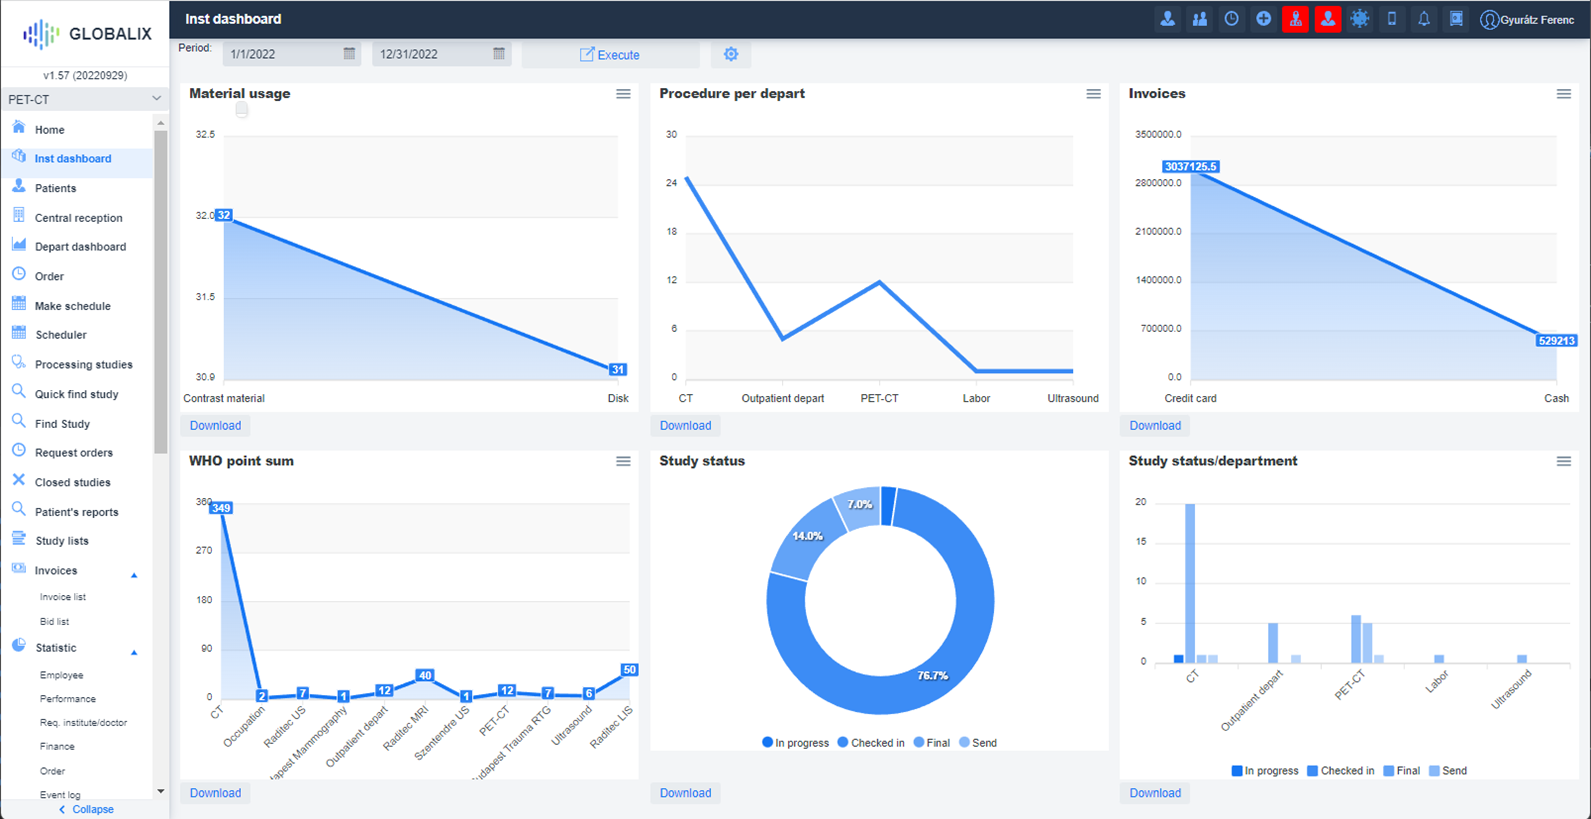Open the PET-CT institute dropdown

[84, 99]
